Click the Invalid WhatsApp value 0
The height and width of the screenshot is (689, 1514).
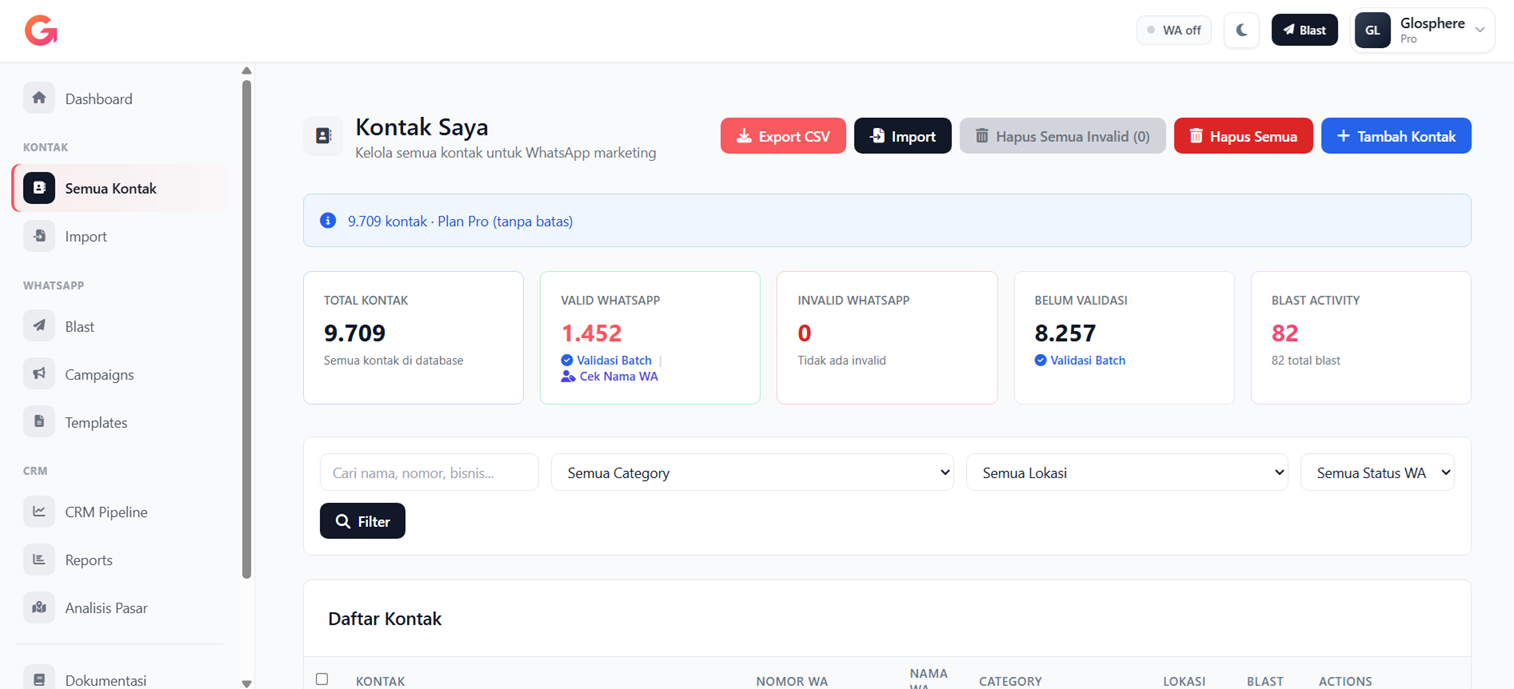(804, 333)
